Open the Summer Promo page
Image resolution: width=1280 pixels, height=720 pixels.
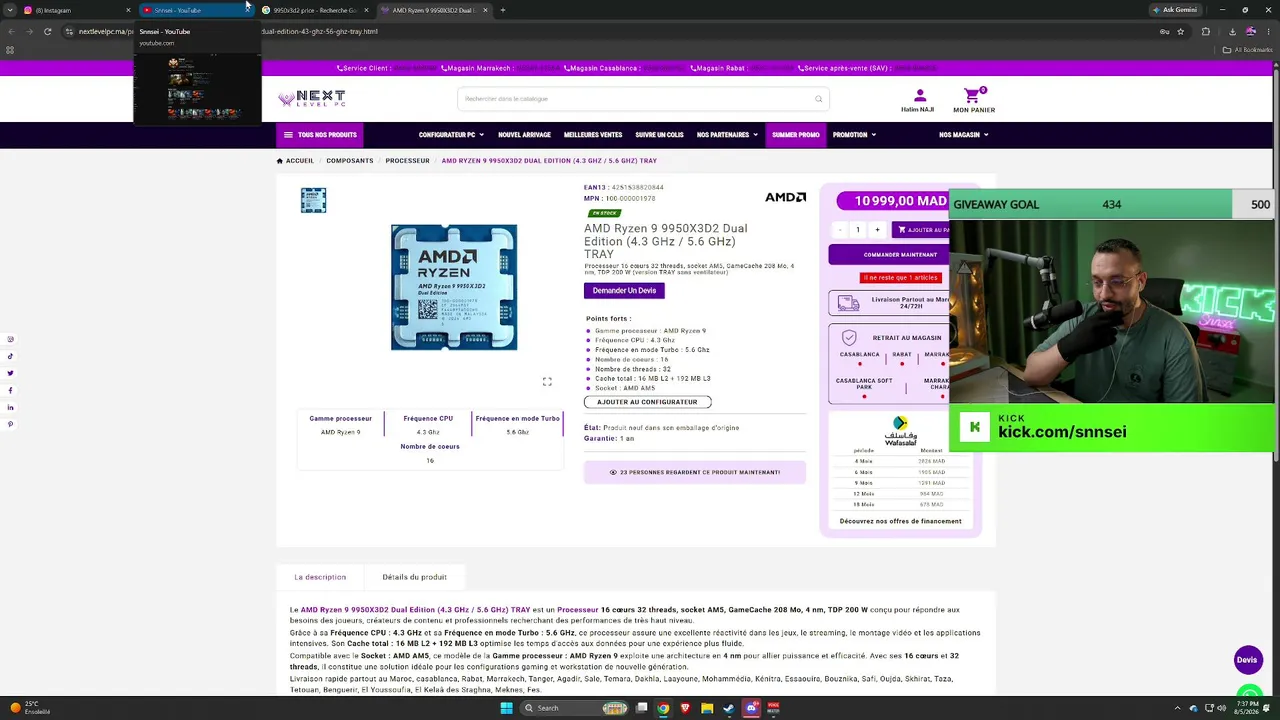[796, 135]
